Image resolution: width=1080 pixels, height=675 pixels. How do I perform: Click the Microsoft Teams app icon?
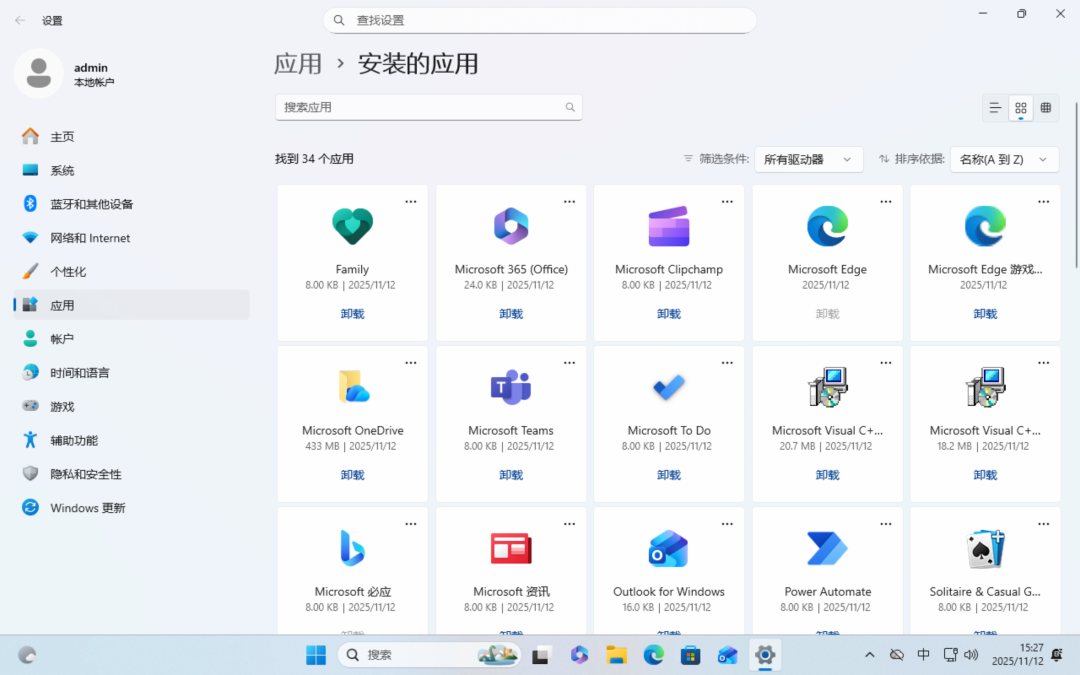[510, 387]
